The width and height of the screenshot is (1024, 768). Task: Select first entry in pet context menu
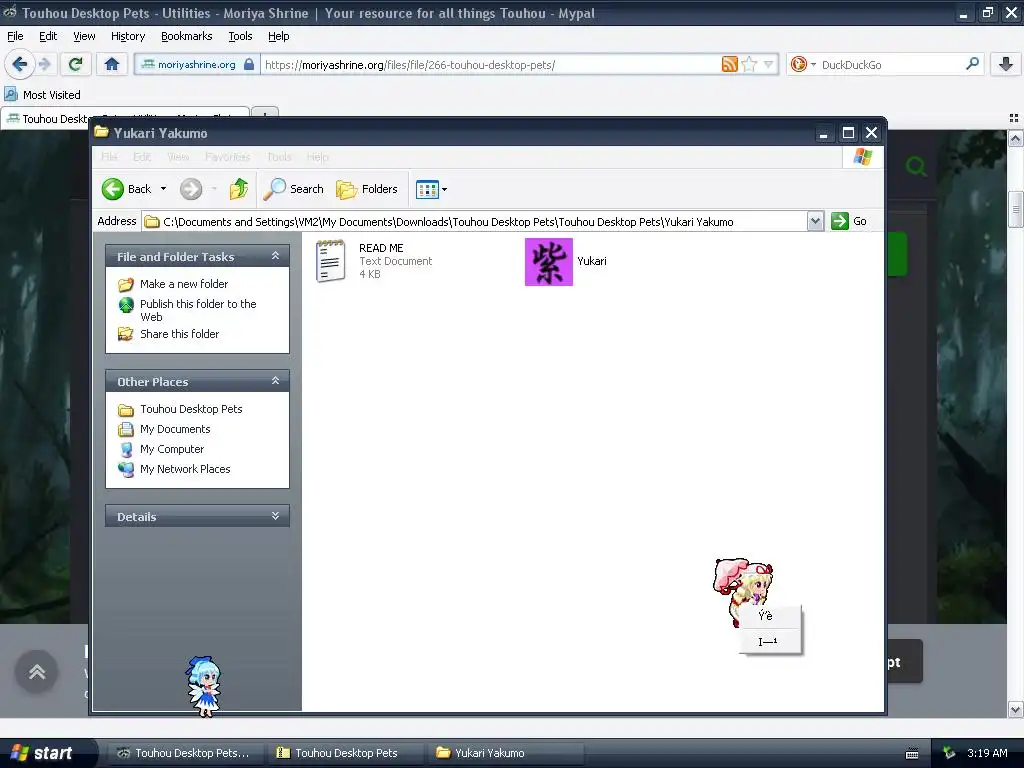click(770, 616)
